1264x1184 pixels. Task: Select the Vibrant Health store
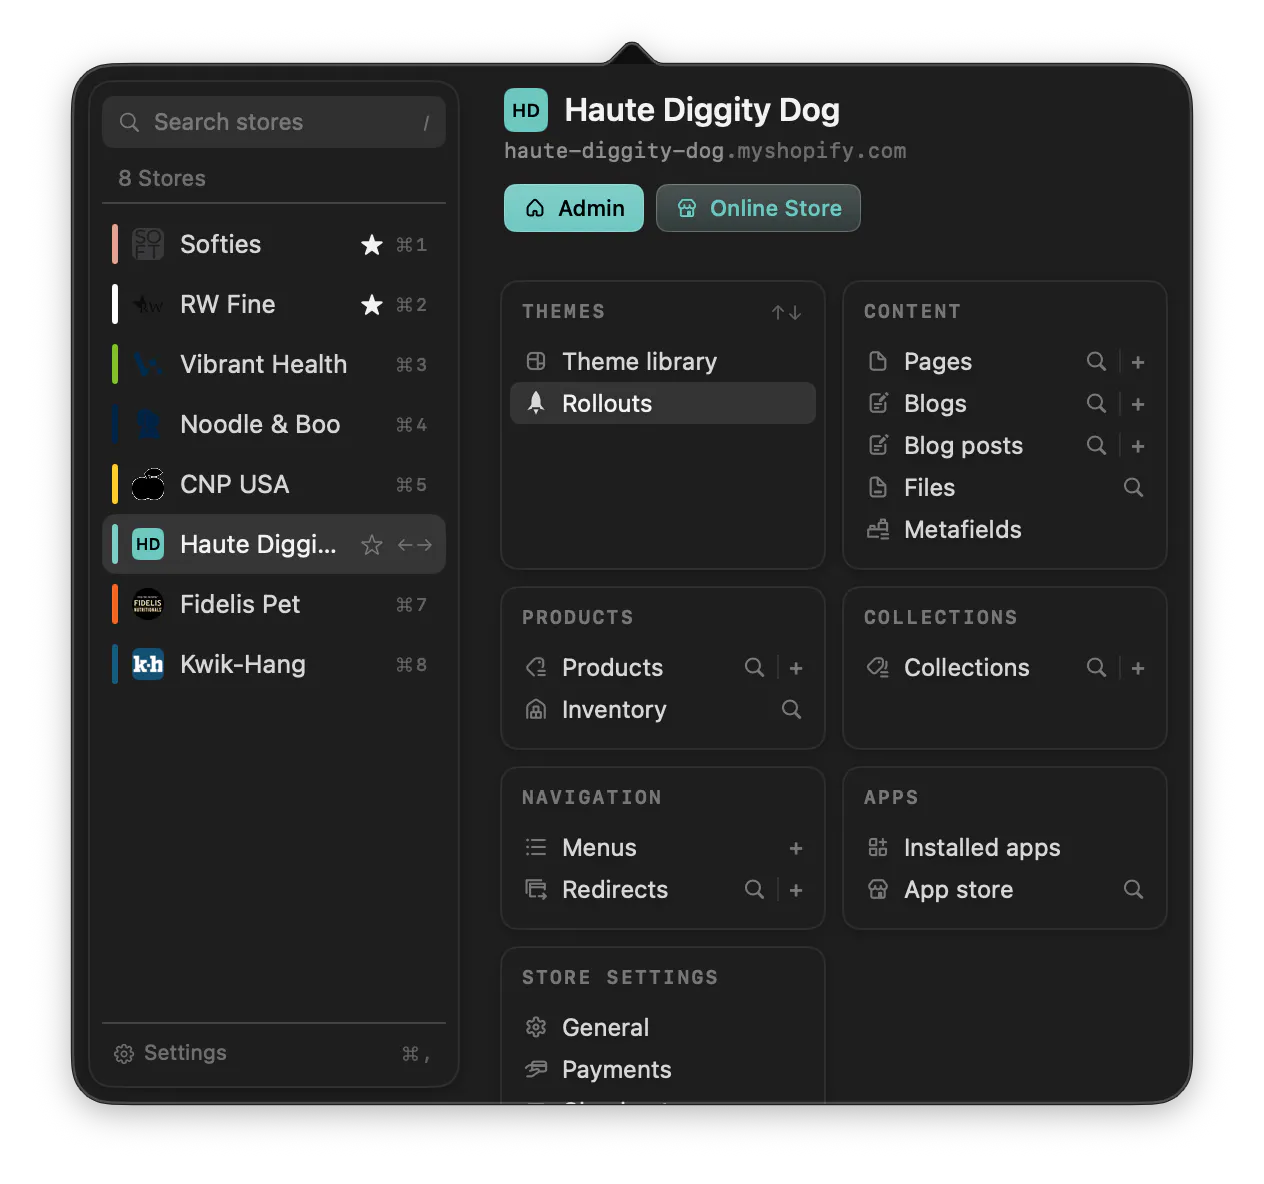click(x=274, y=364)
